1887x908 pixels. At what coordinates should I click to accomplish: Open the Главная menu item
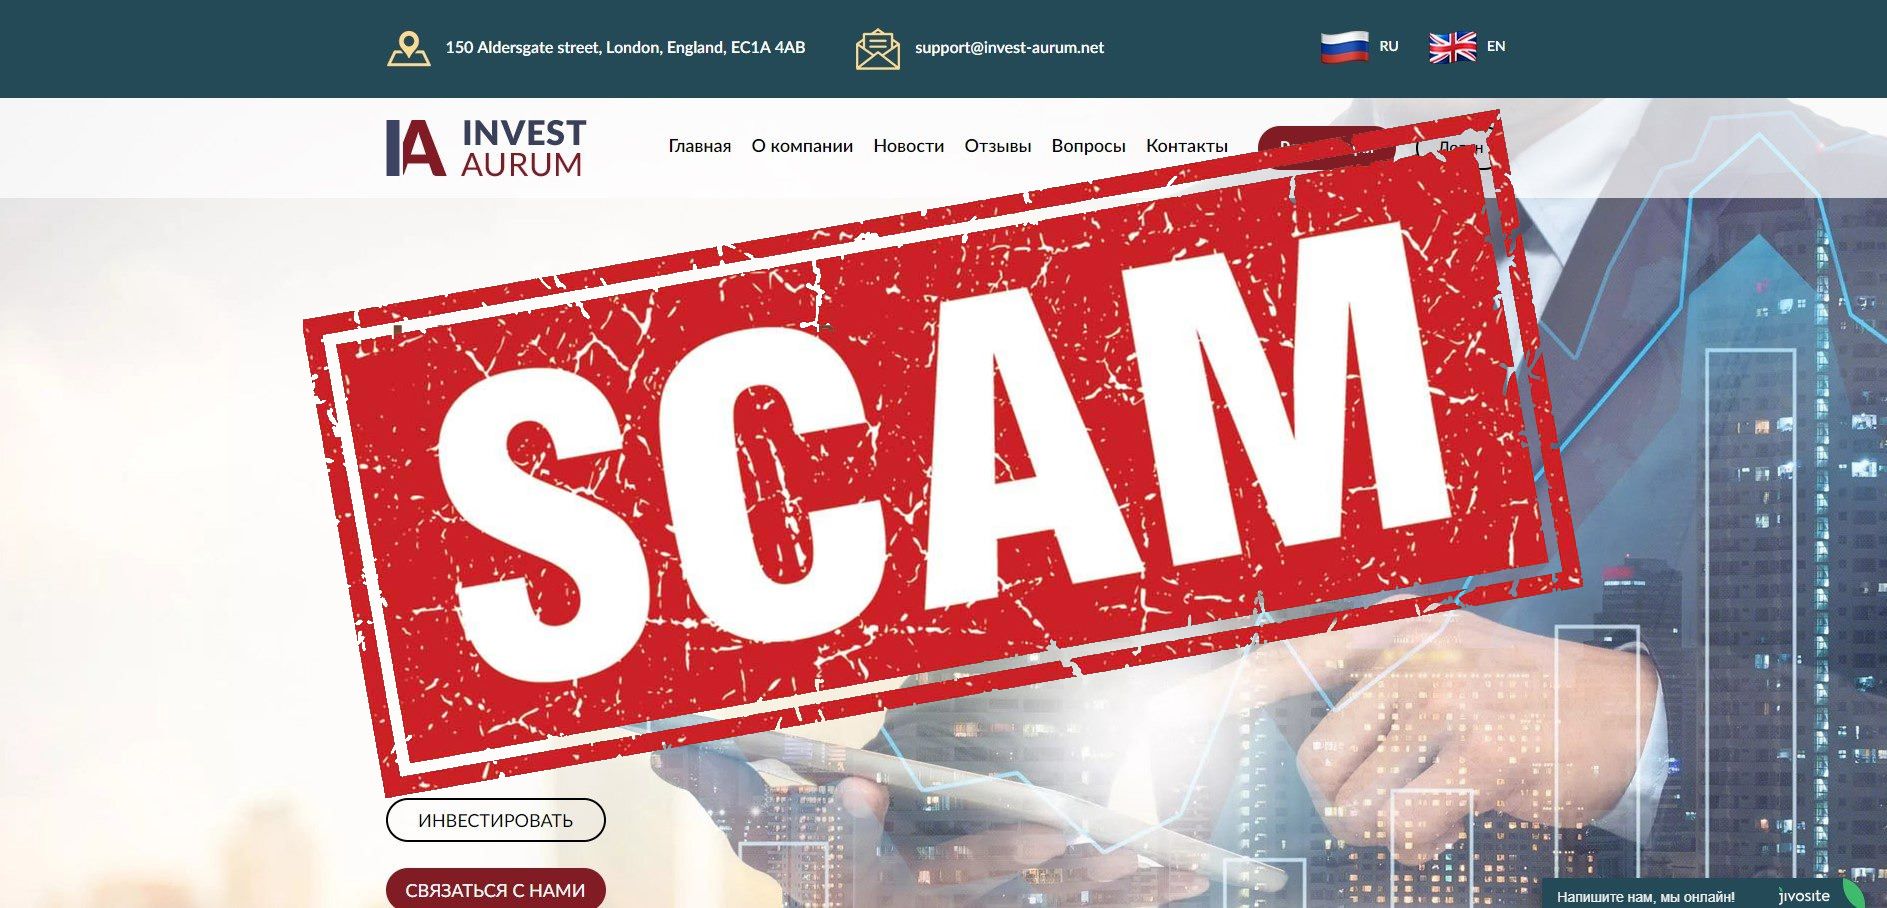pos(699,146)
